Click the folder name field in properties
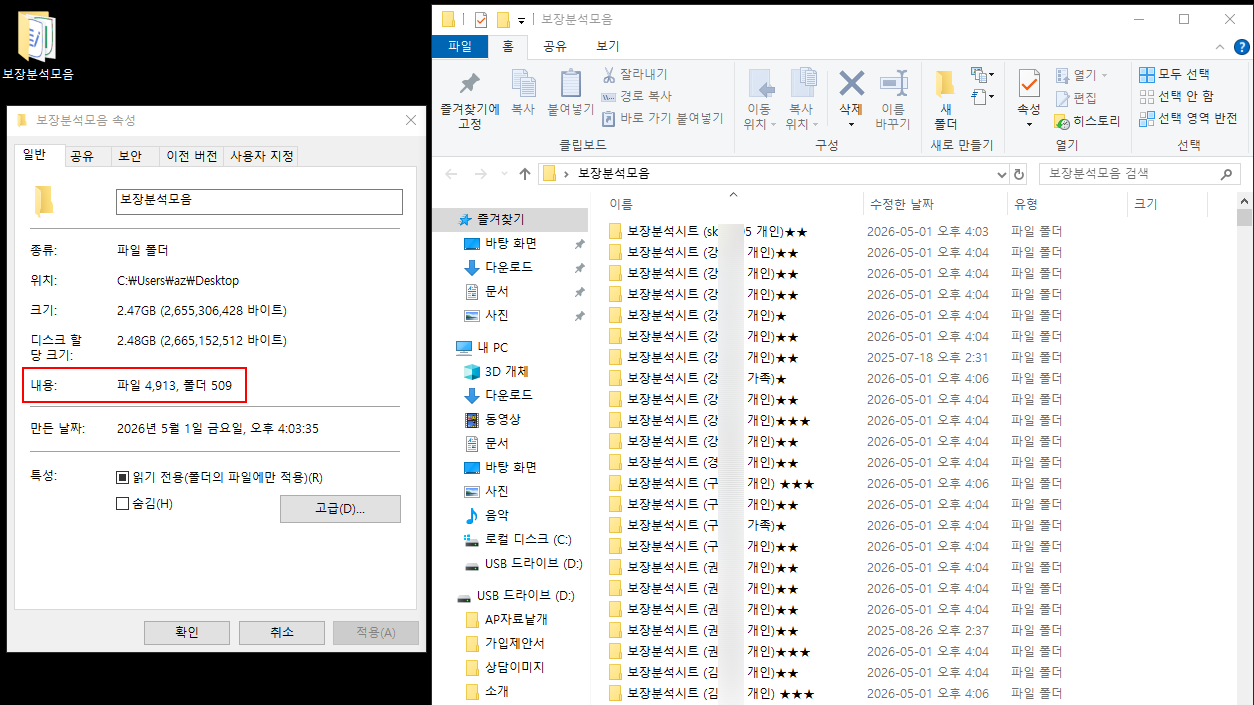The height and width of the screenshot is (705, 1254). 260,201
